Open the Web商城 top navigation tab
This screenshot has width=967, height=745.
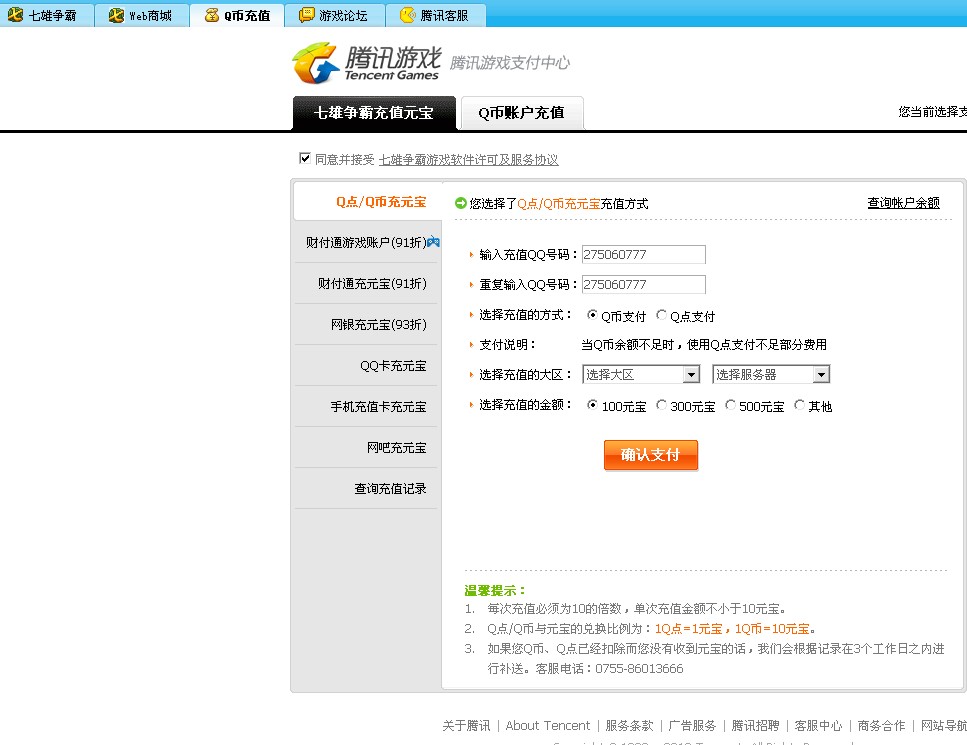point(142,15)
